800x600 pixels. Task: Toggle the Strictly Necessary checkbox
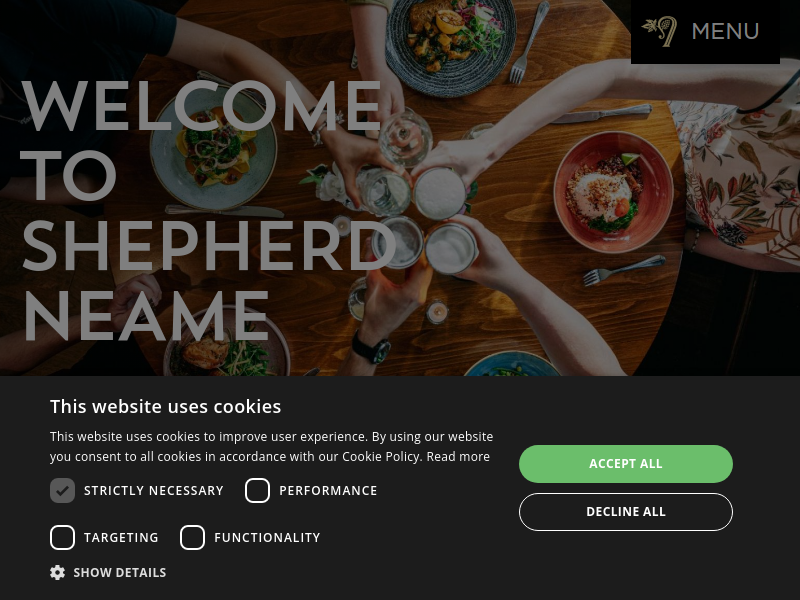point(62,490)
